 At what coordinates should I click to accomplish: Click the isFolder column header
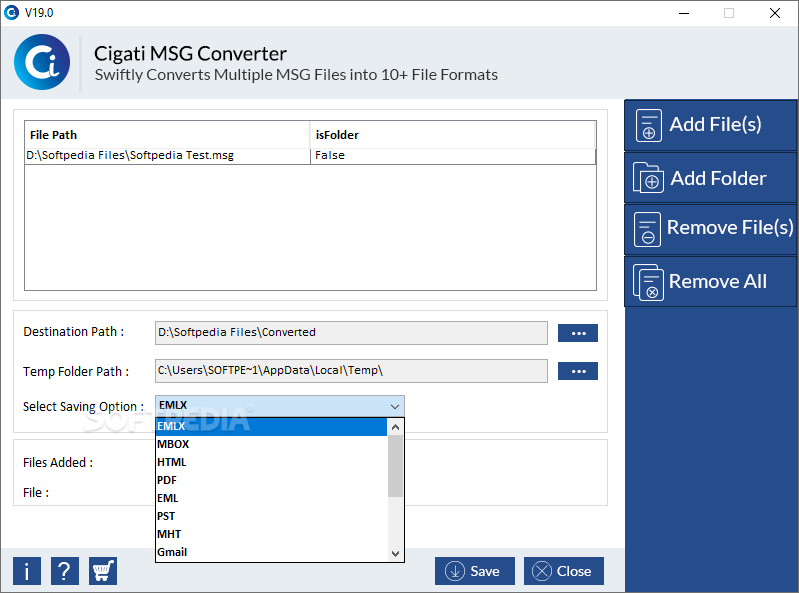452,135
